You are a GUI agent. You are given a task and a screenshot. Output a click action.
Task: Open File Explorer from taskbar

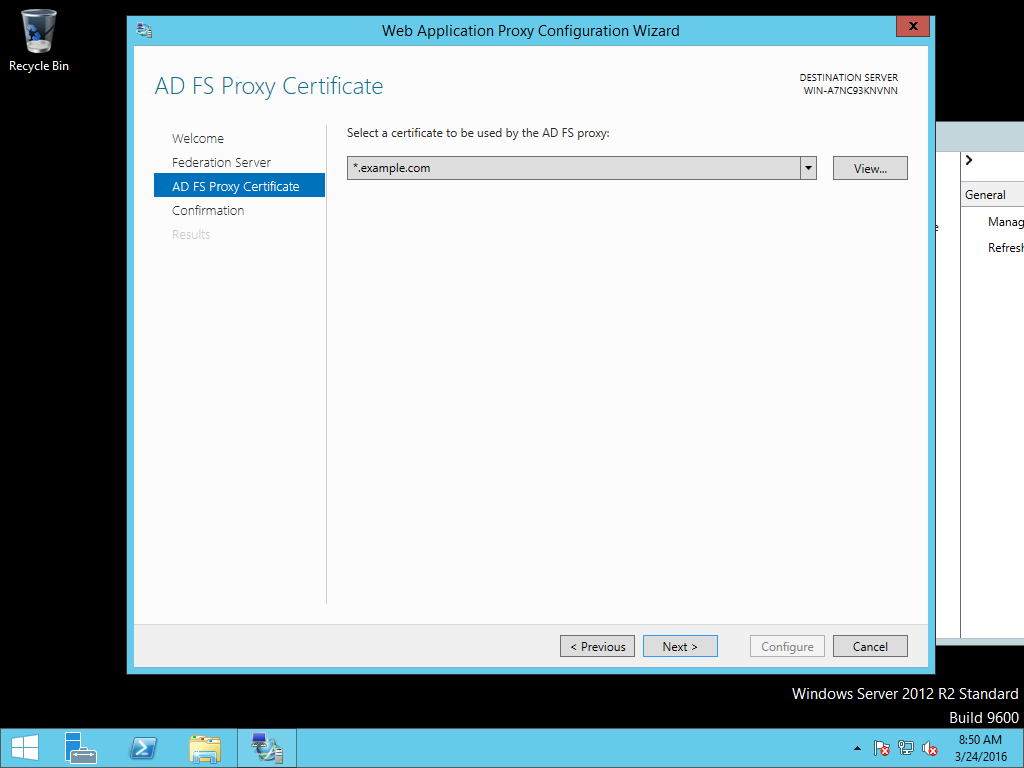click(x=205, y=748)
